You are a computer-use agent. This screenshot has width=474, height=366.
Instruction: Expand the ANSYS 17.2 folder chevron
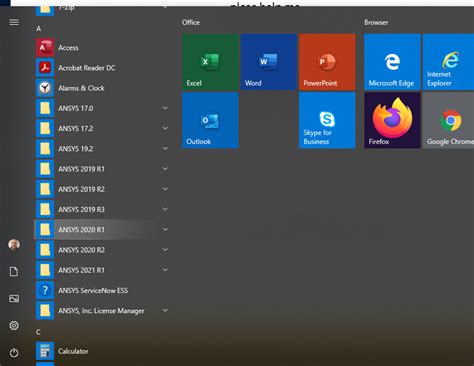coord(165,128)
